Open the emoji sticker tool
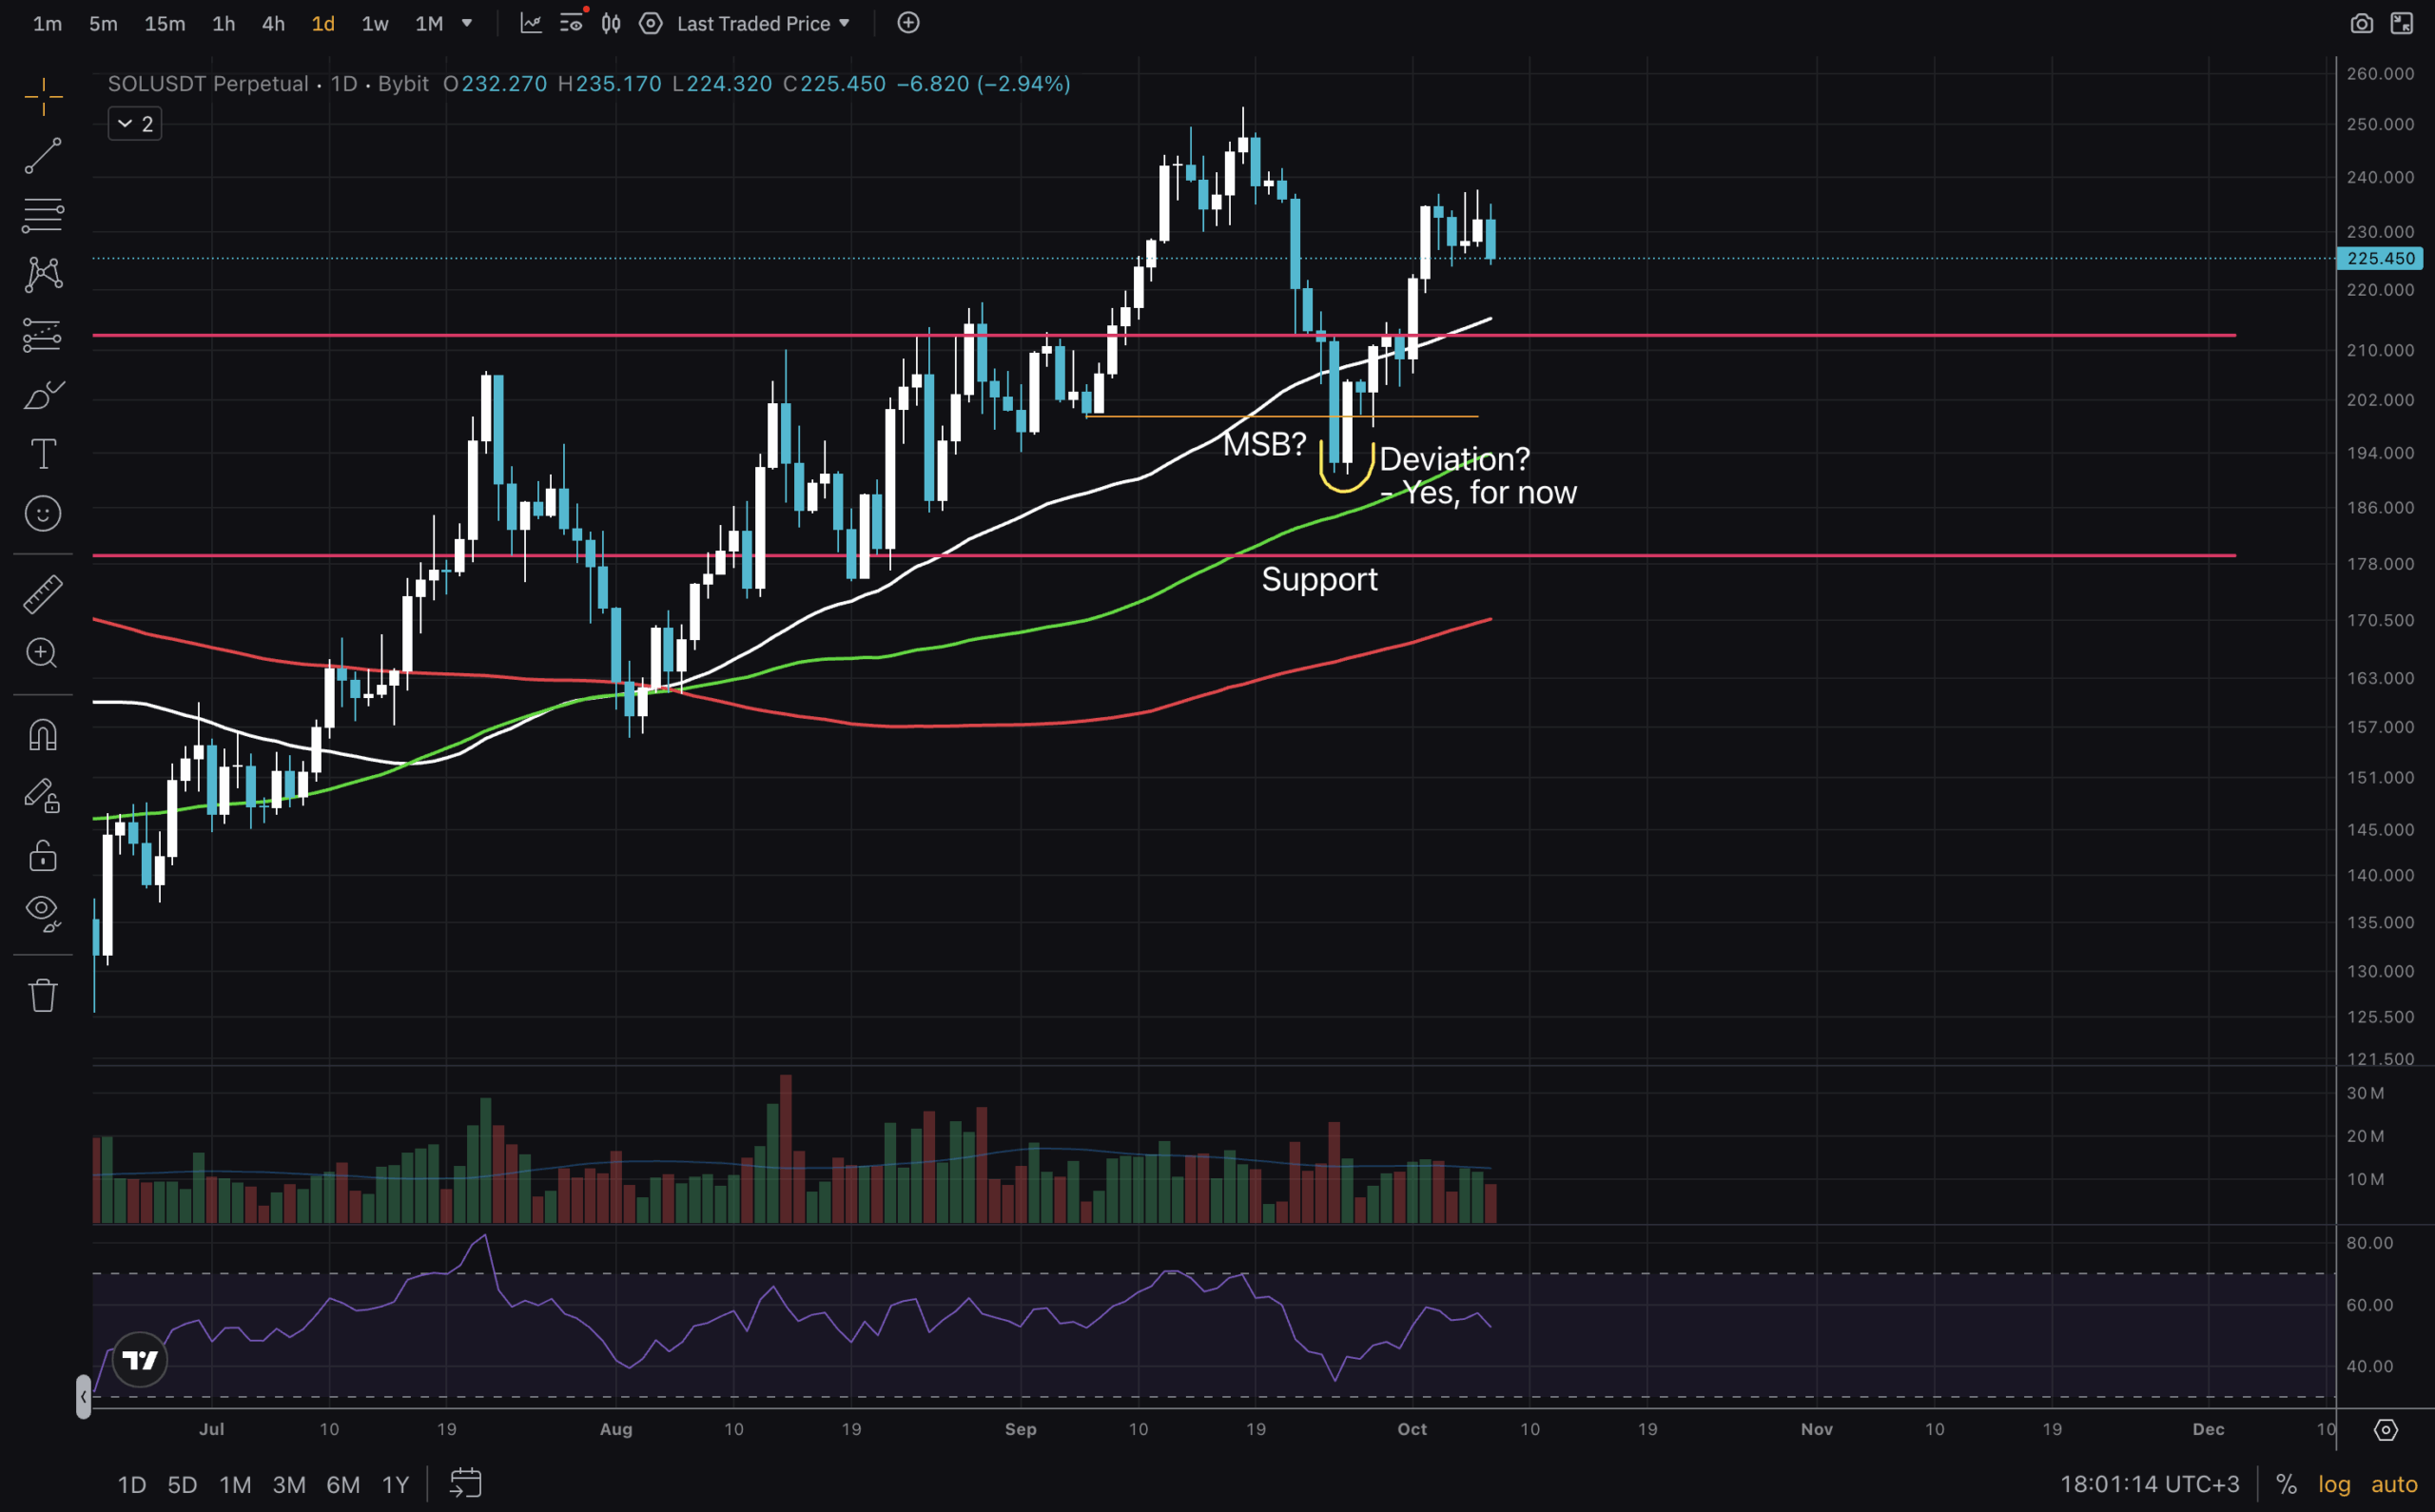The image size is (2435, 1512). 42,514
